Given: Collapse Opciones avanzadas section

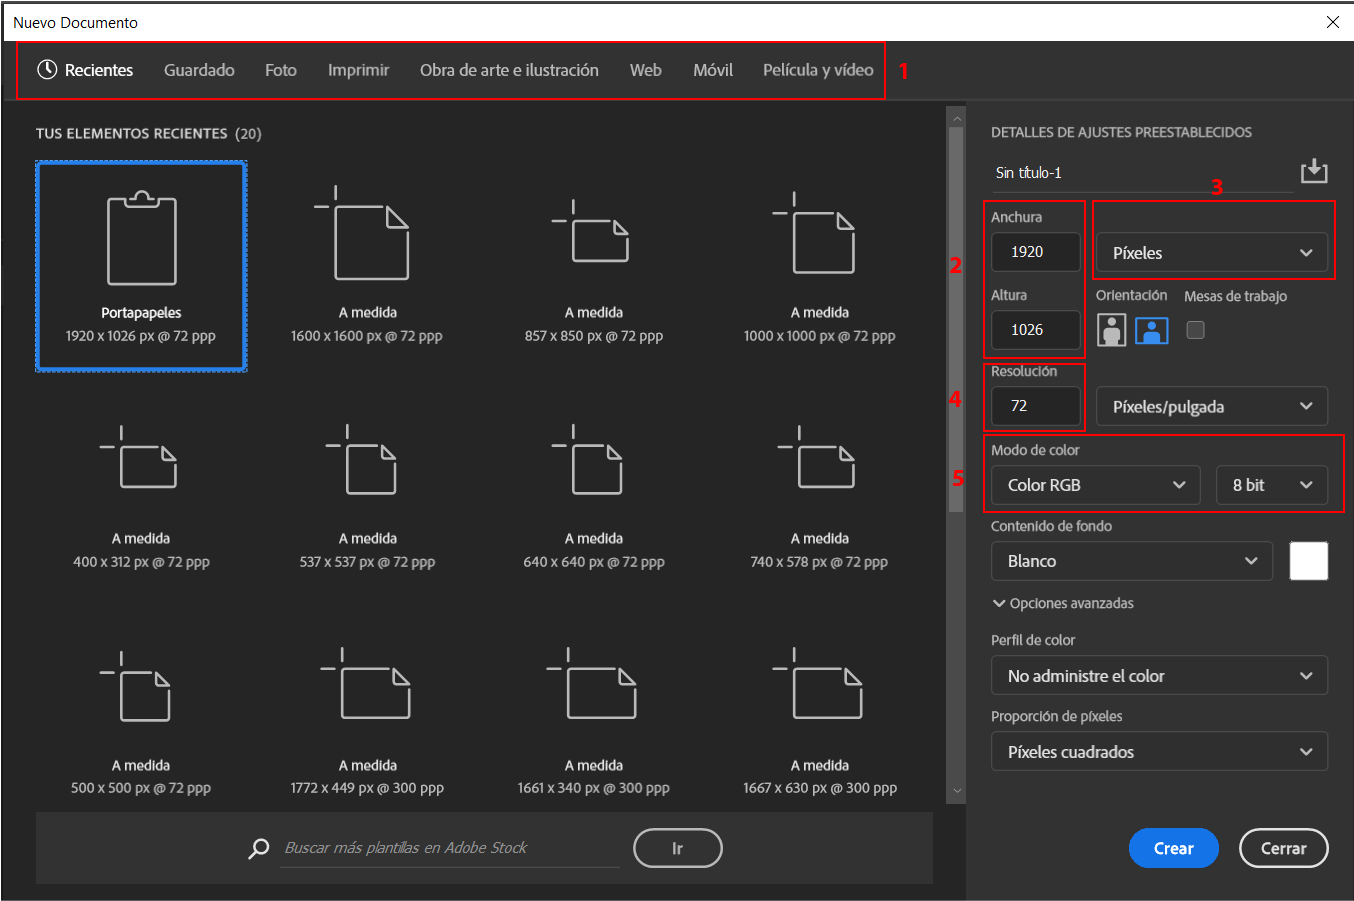Looking at the screenshot, I should point(1063,603).
